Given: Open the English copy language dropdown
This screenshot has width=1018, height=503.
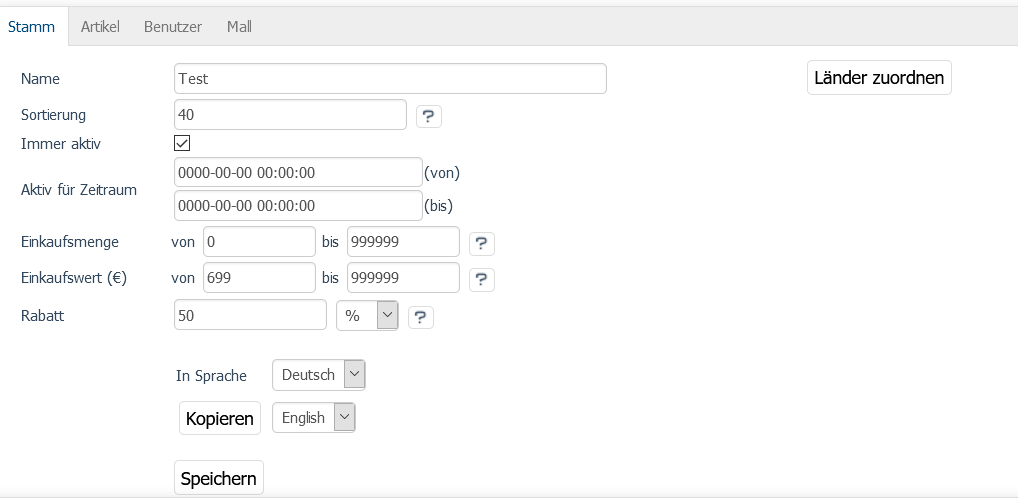Looking at the screenshot, I should point(314,418).
